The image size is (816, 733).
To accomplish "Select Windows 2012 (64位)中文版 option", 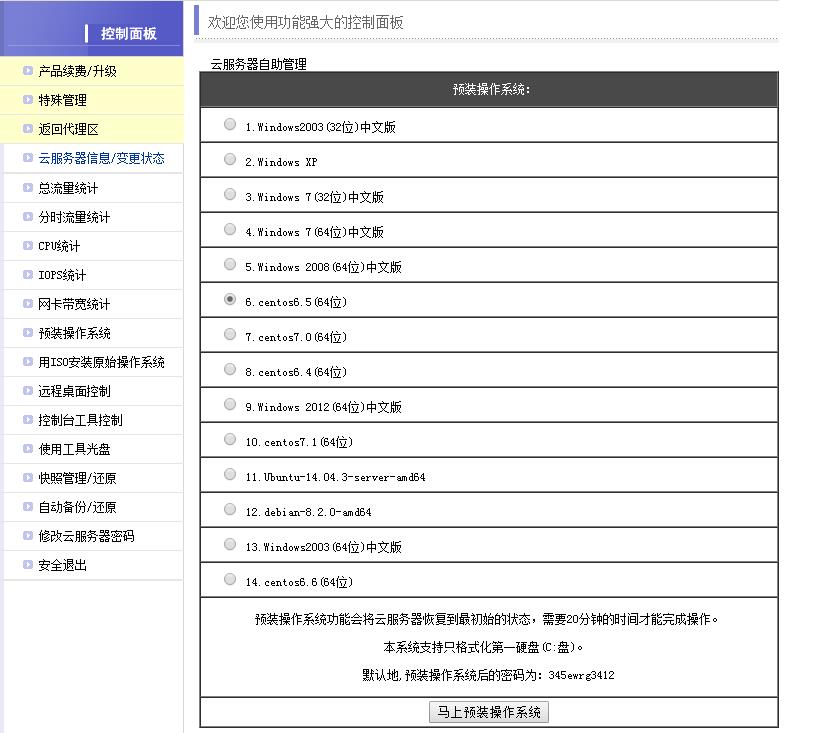I will (230, 404).
